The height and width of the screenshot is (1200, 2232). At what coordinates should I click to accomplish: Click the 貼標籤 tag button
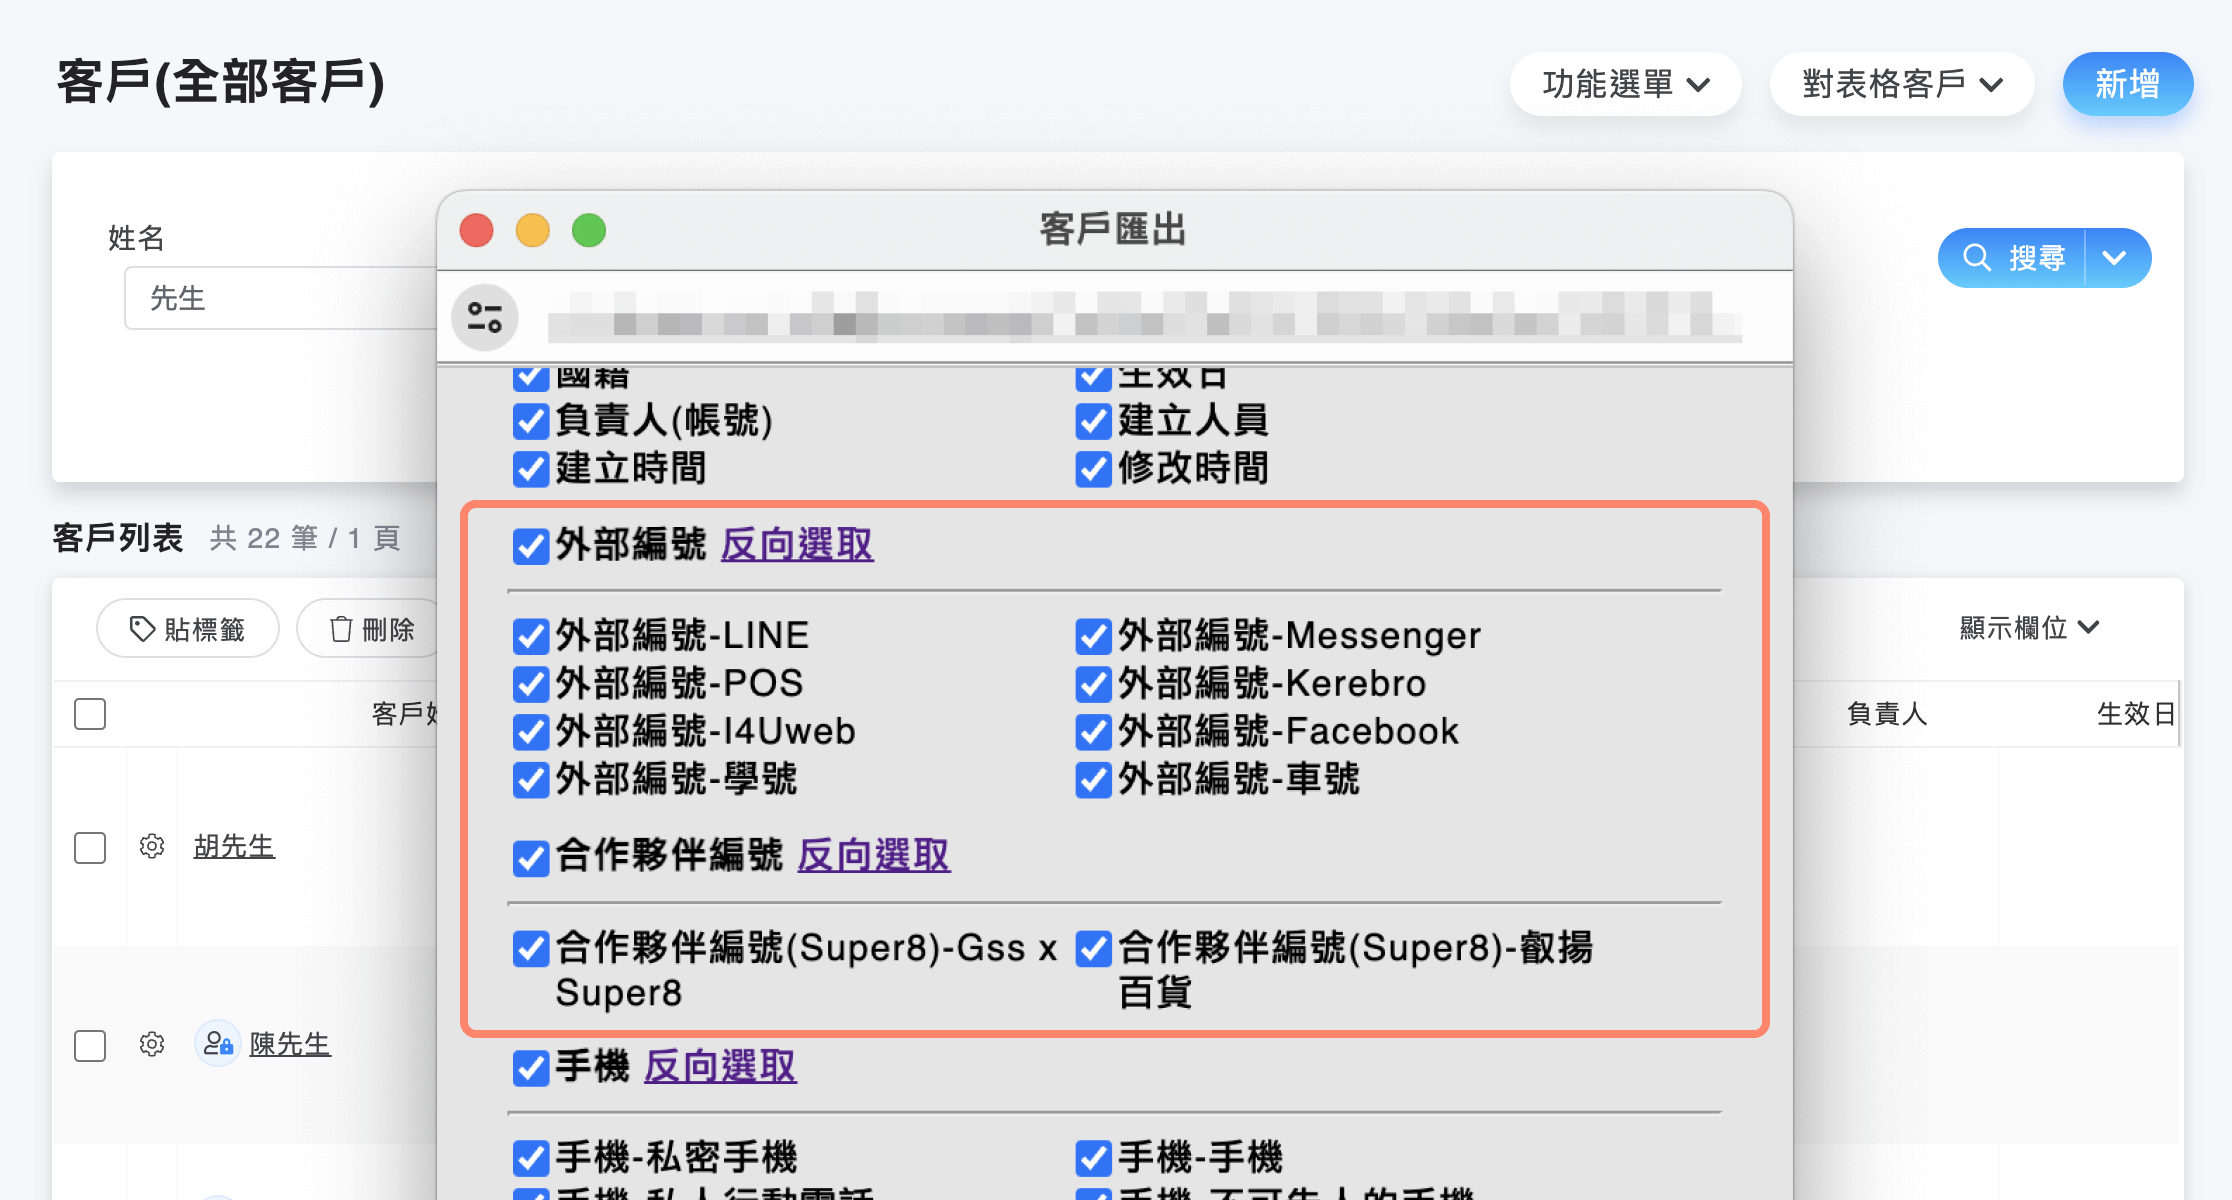188,629
